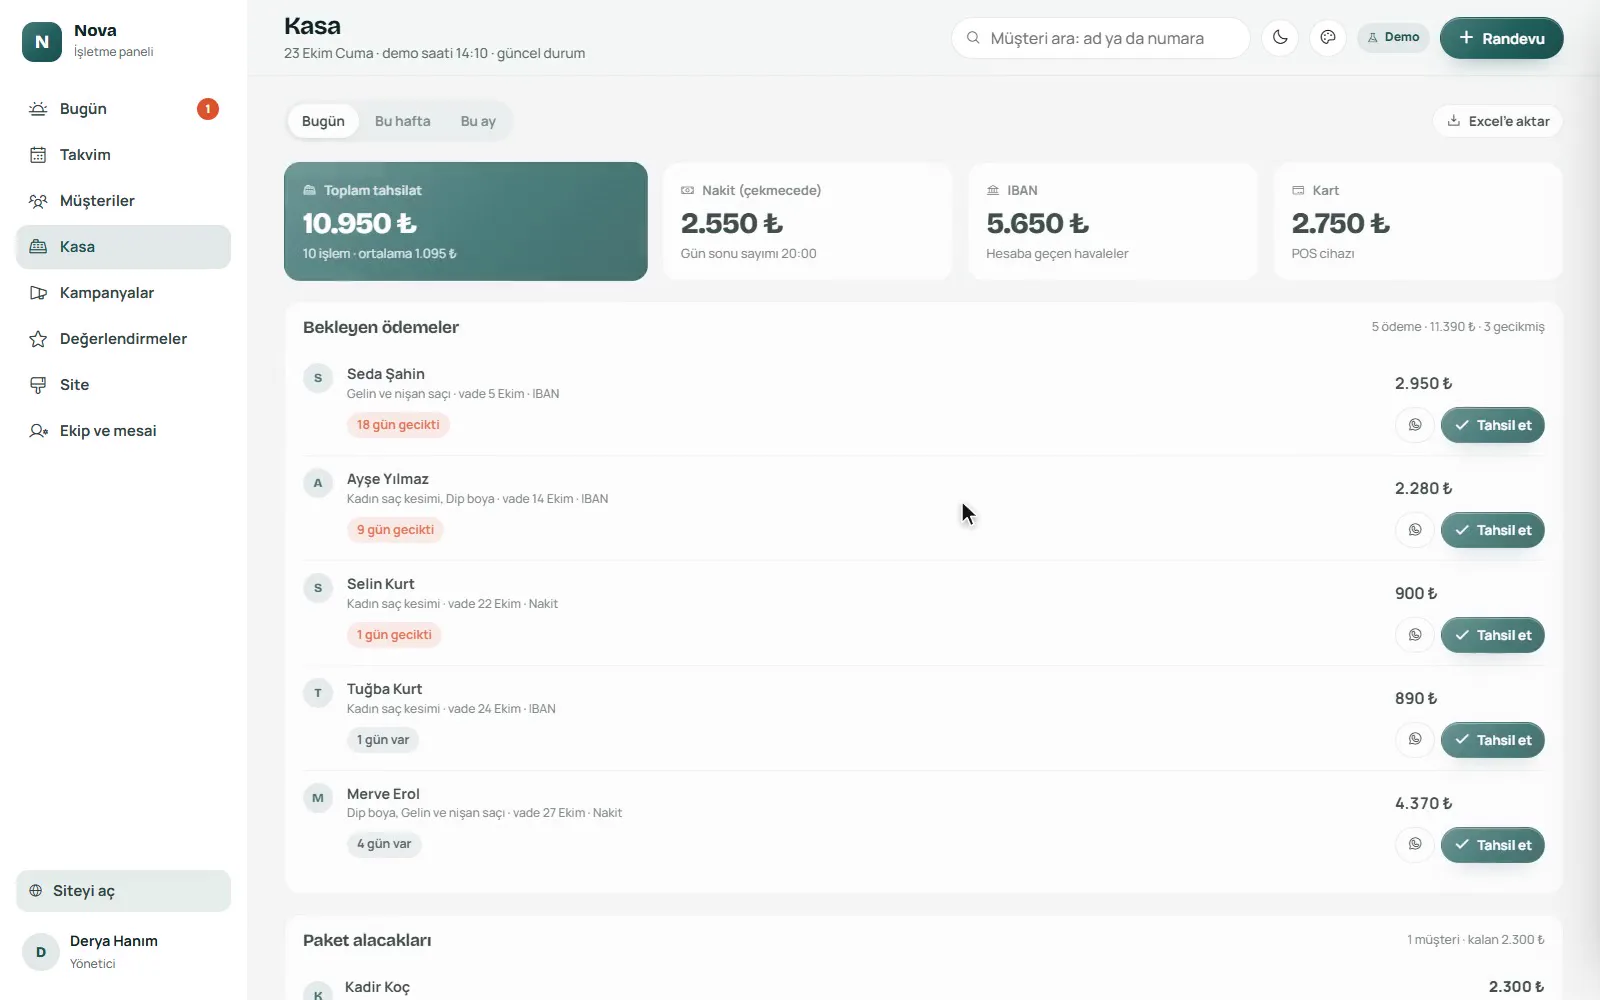Toggle the Demo mode badge
The height and width of the screenshot is (1000, 1600).
1393,38
